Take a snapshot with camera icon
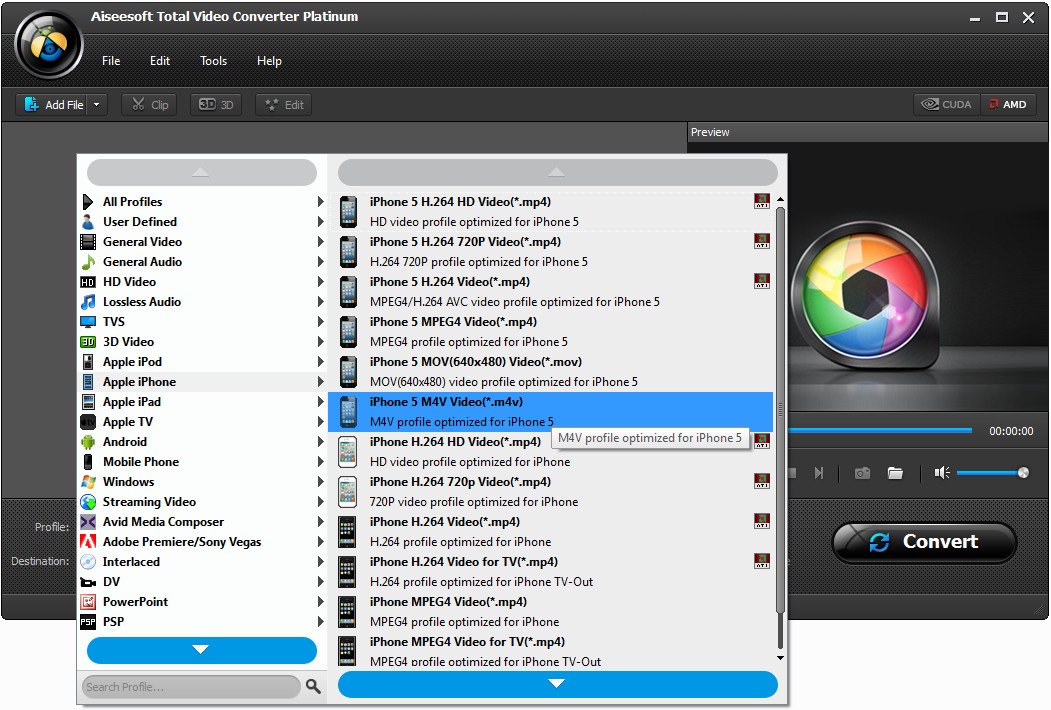This screenshot has height=710, width=1051. point(862,473)
